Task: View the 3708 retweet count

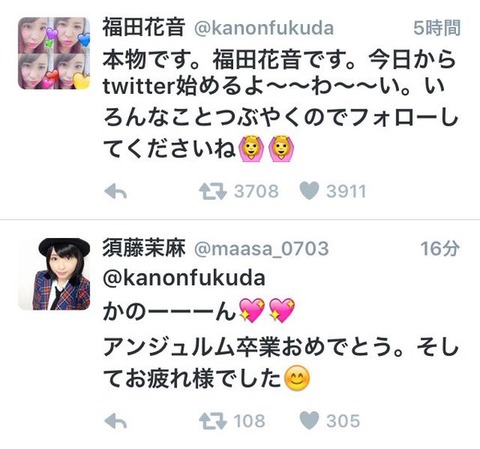Action: tap(256, 192)
